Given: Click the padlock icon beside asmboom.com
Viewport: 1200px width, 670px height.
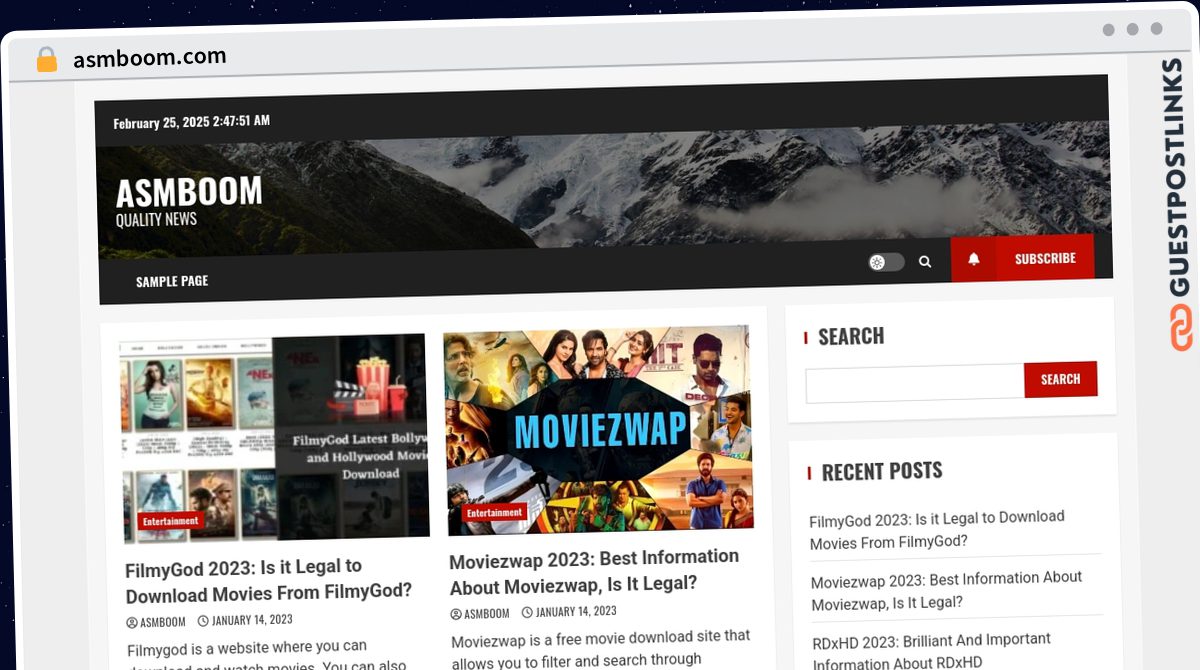Looking at the screenshot, I should point(46,59).
